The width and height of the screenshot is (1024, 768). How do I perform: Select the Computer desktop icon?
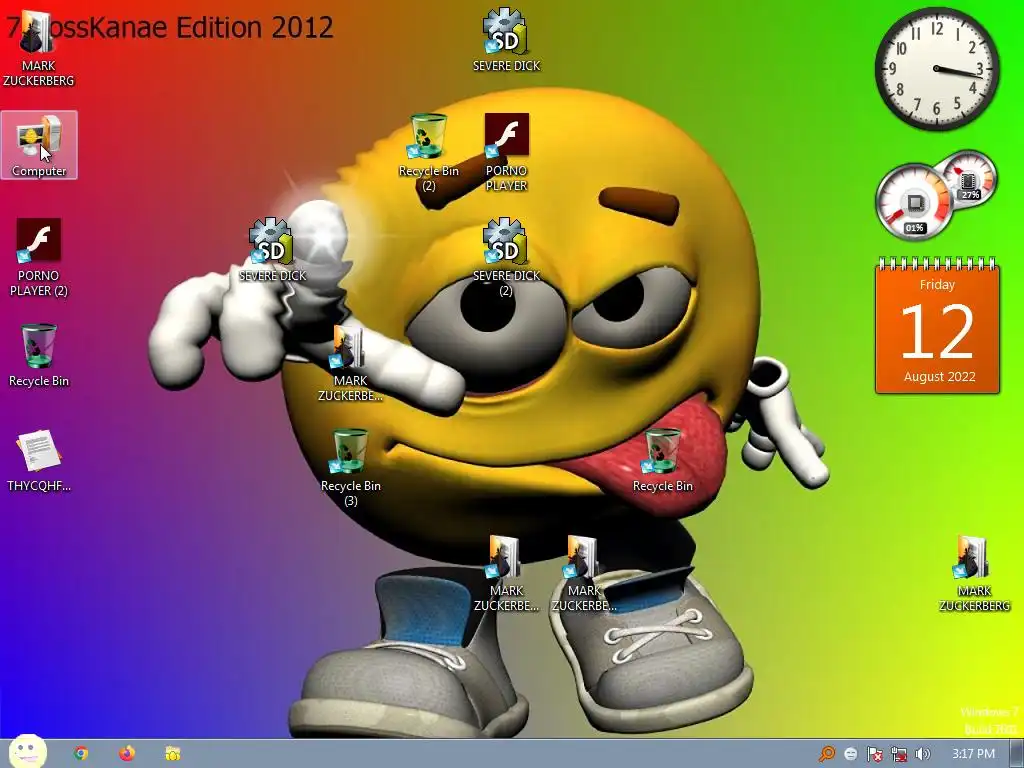39,145
